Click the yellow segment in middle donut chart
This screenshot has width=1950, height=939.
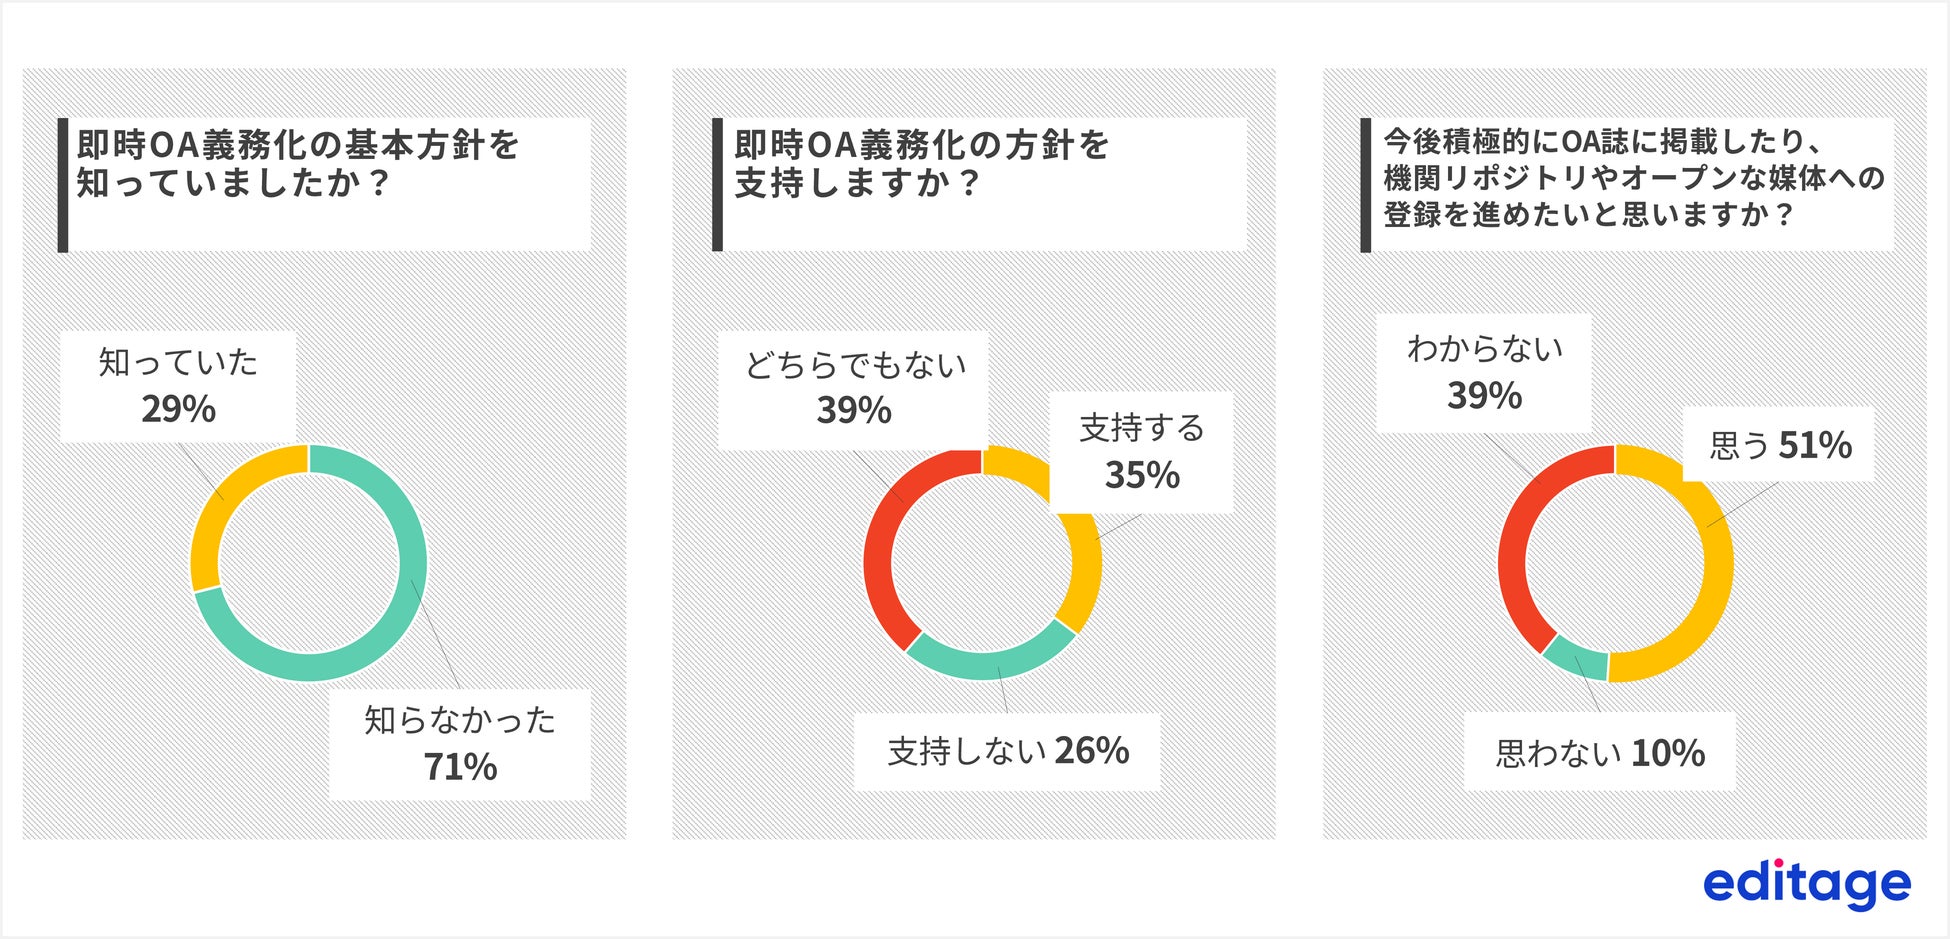pyautogui.click(x=1085, y=580)
